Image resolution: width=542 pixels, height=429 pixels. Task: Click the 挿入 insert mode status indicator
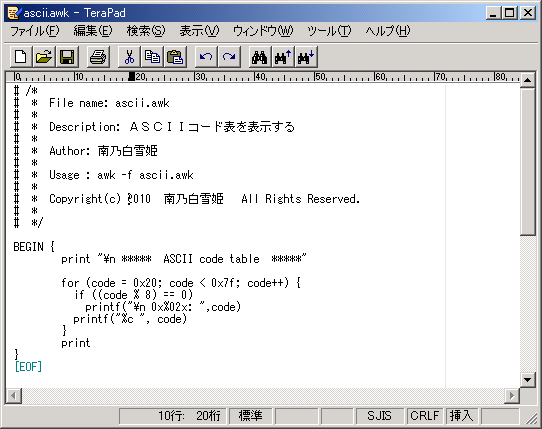click(461, 416)
